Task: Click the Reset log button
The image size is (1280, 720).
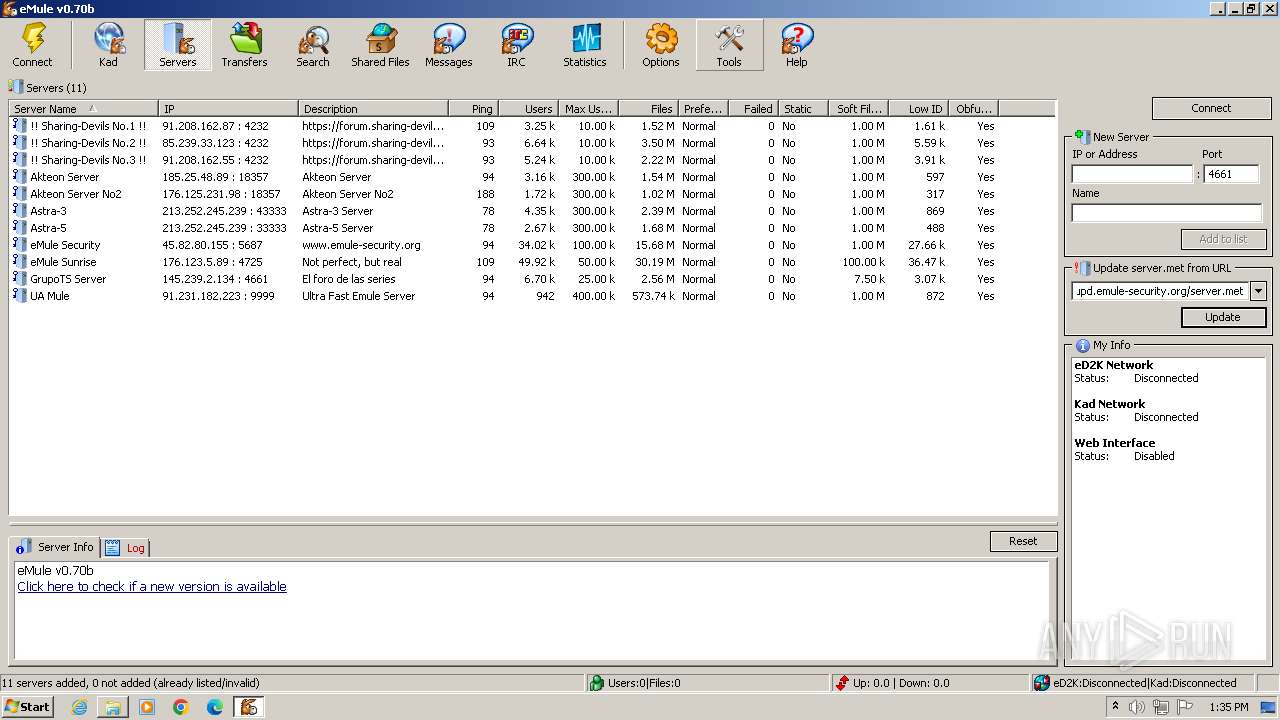Action: pyautogui.click(x=1023, y=541)
